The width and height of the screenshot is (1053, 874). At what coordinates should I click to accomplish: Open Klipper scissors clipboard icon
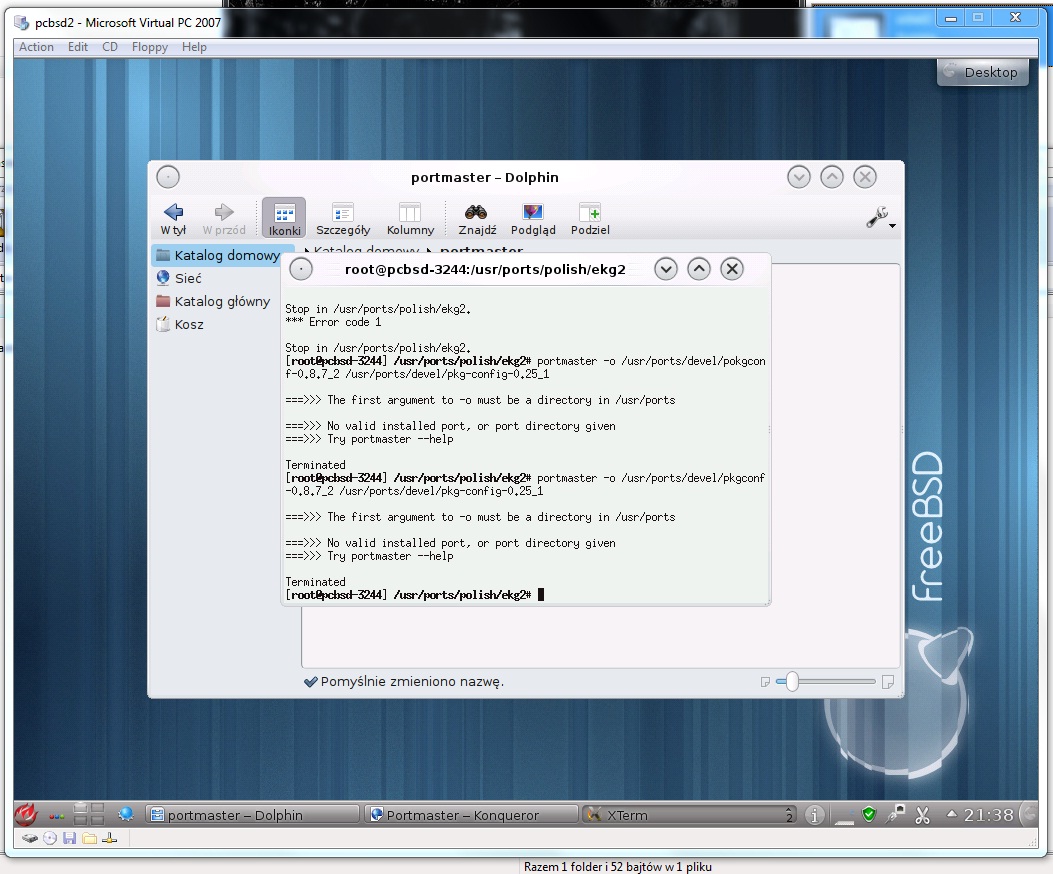922,815
